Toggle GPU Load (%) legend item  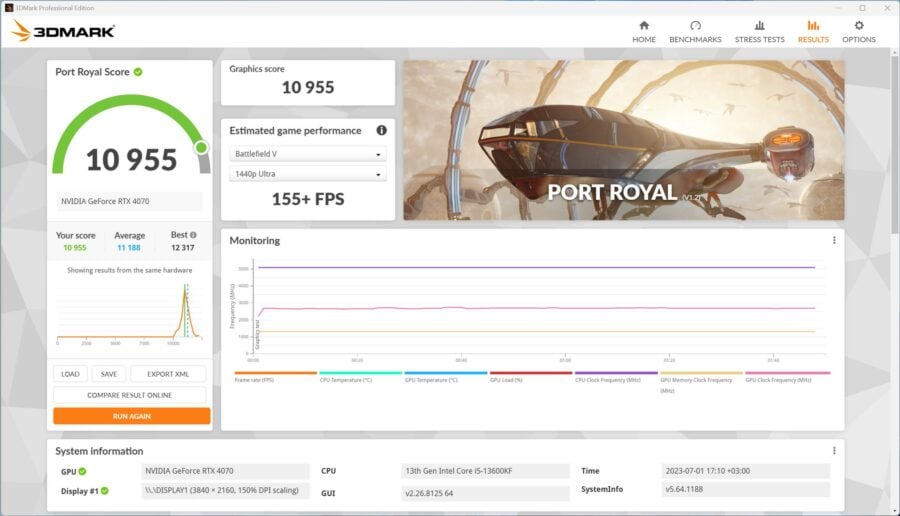[x=530, y=377]
